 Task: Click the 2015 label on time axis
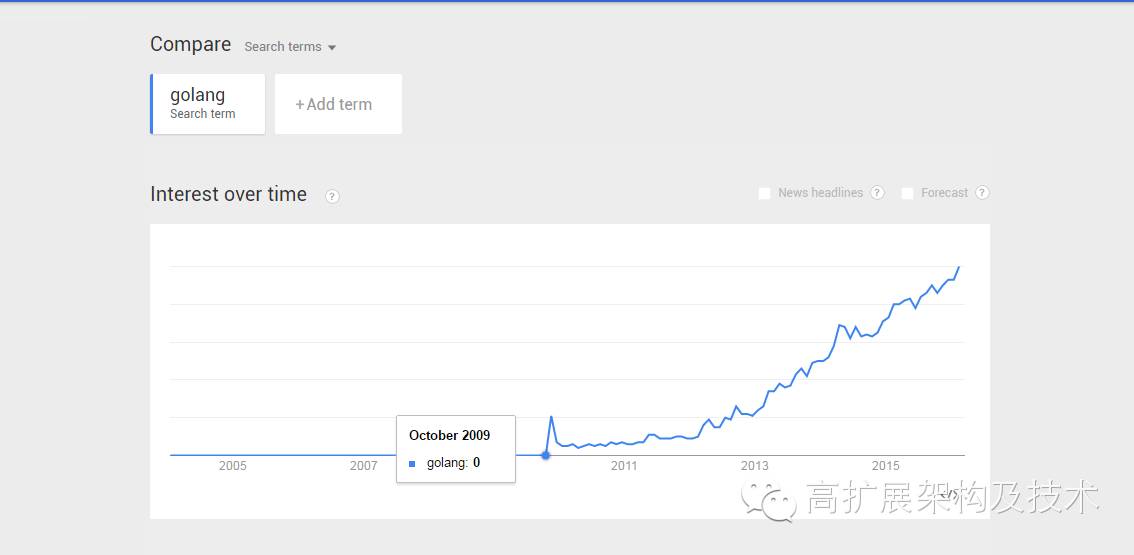point(886,466)
